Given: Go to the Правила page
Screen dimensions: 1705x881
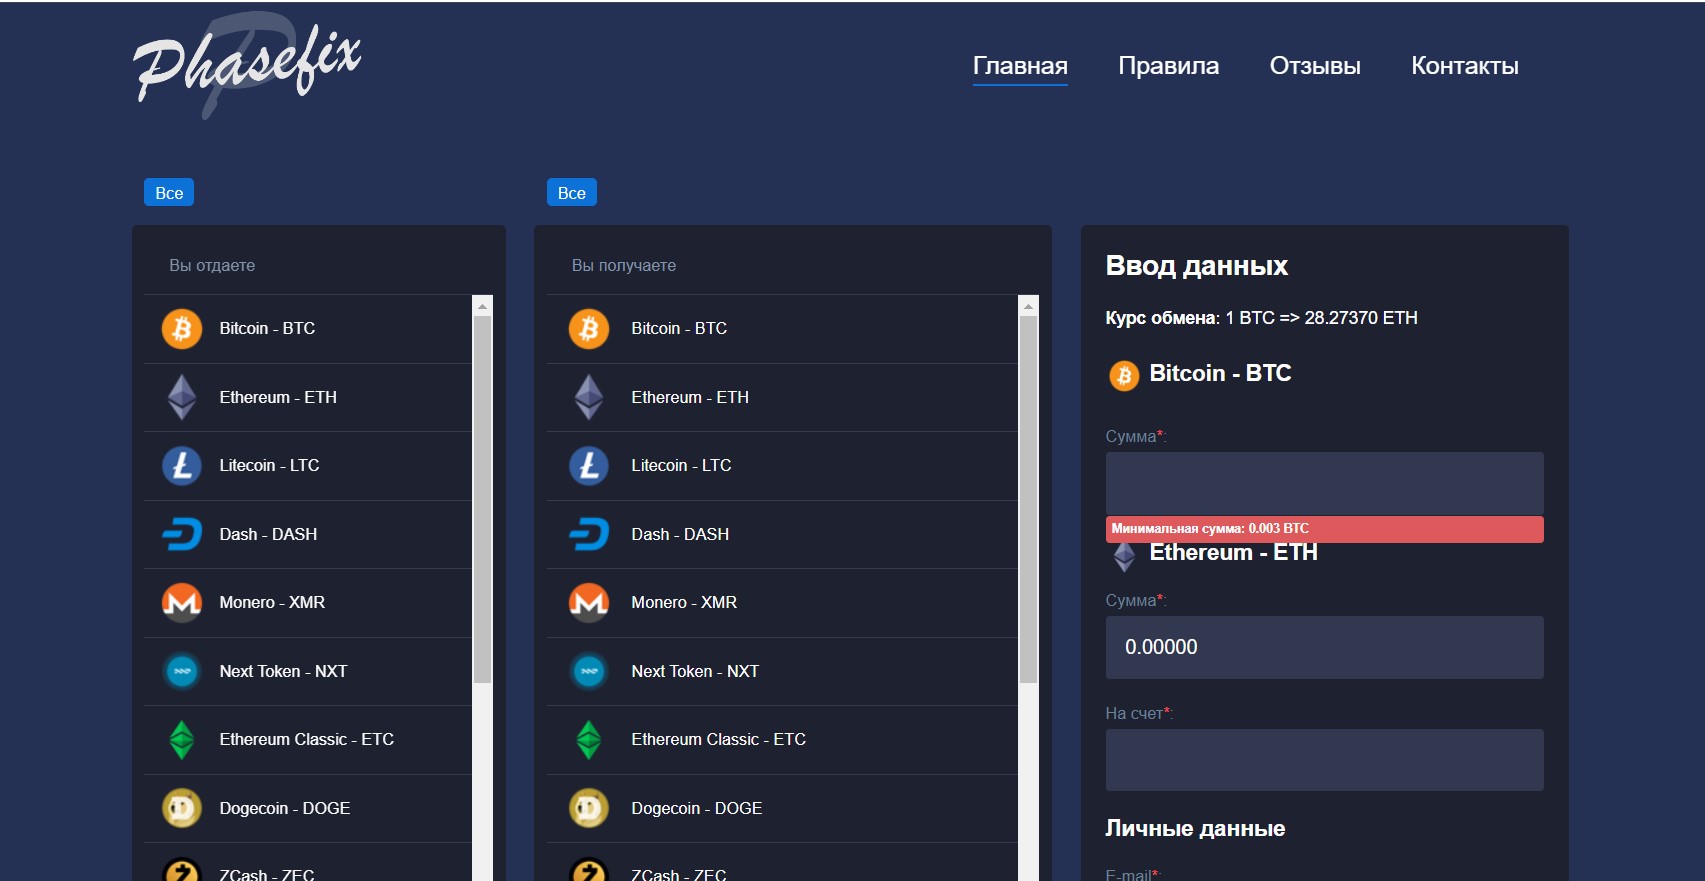Looking at the screenshot, I should point(1168,66).
